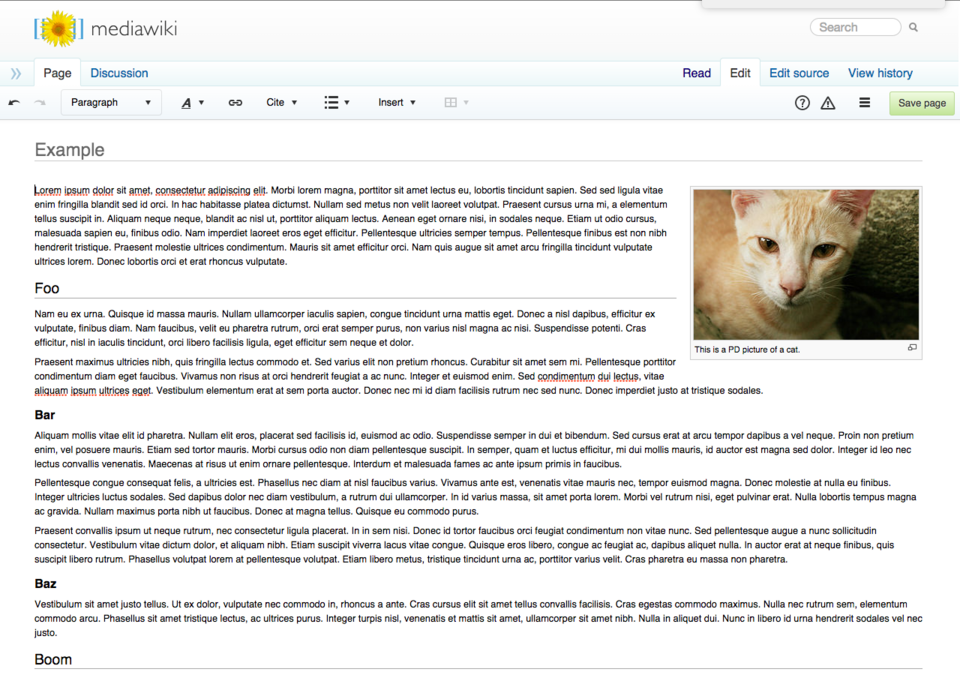Screen dimensions: 960x675
Task: Click the link chain icon
Action: (x=235, y=102)
